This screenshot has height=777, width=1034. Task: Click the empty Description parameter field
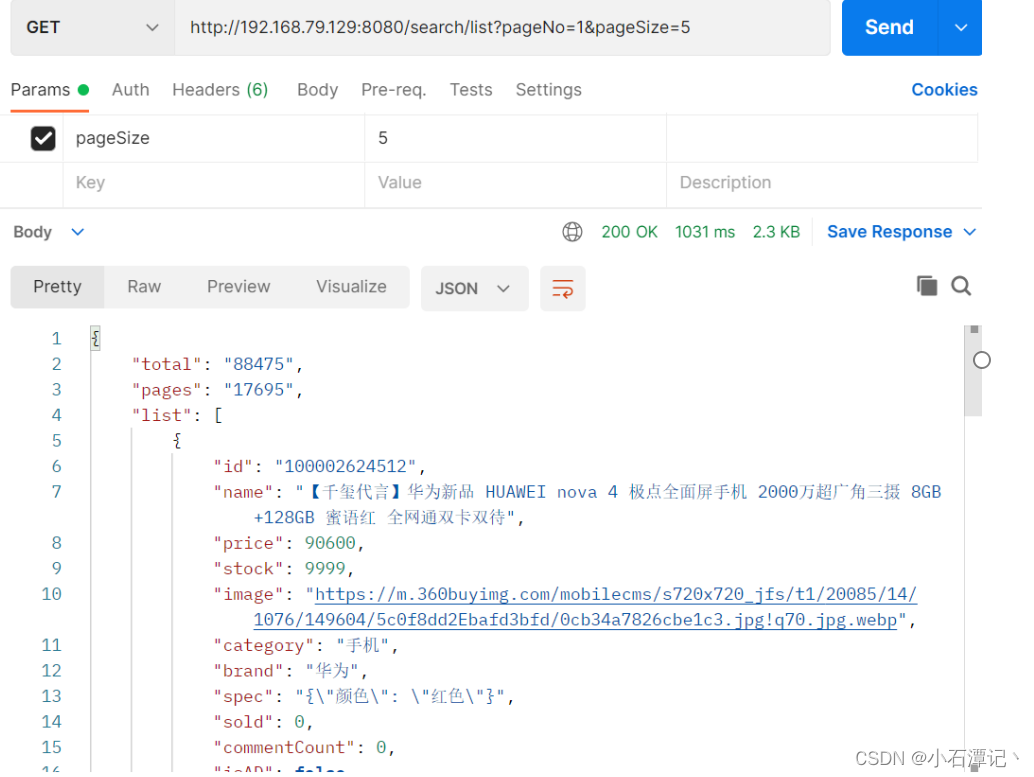pos(822,183)
